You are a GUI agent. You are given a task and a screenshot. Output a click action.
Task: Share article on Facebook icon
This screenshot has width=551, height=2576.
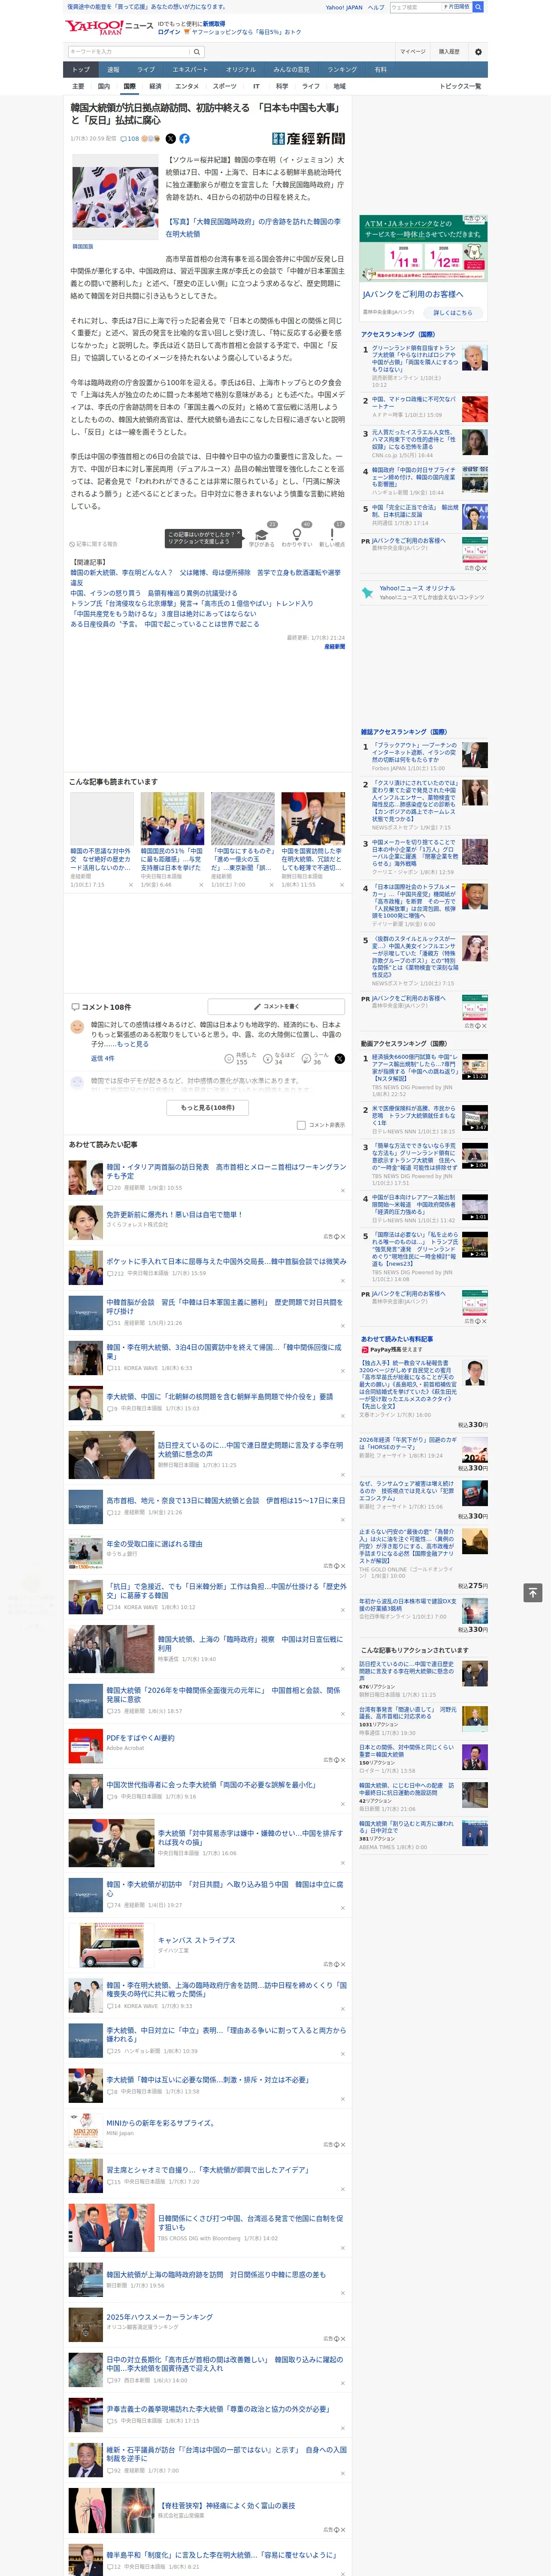pyautogui.click(x=184, y=139)
